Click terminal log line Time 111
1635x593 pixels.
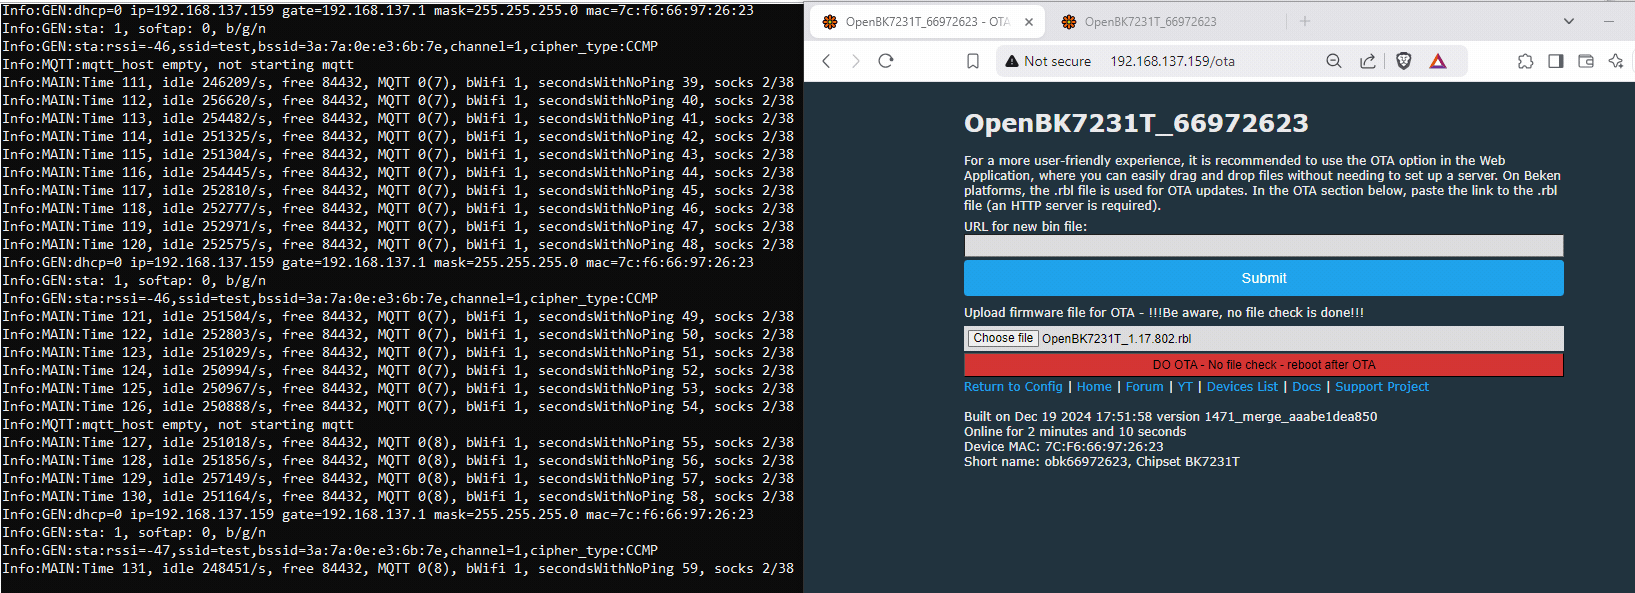coord(398,82)
